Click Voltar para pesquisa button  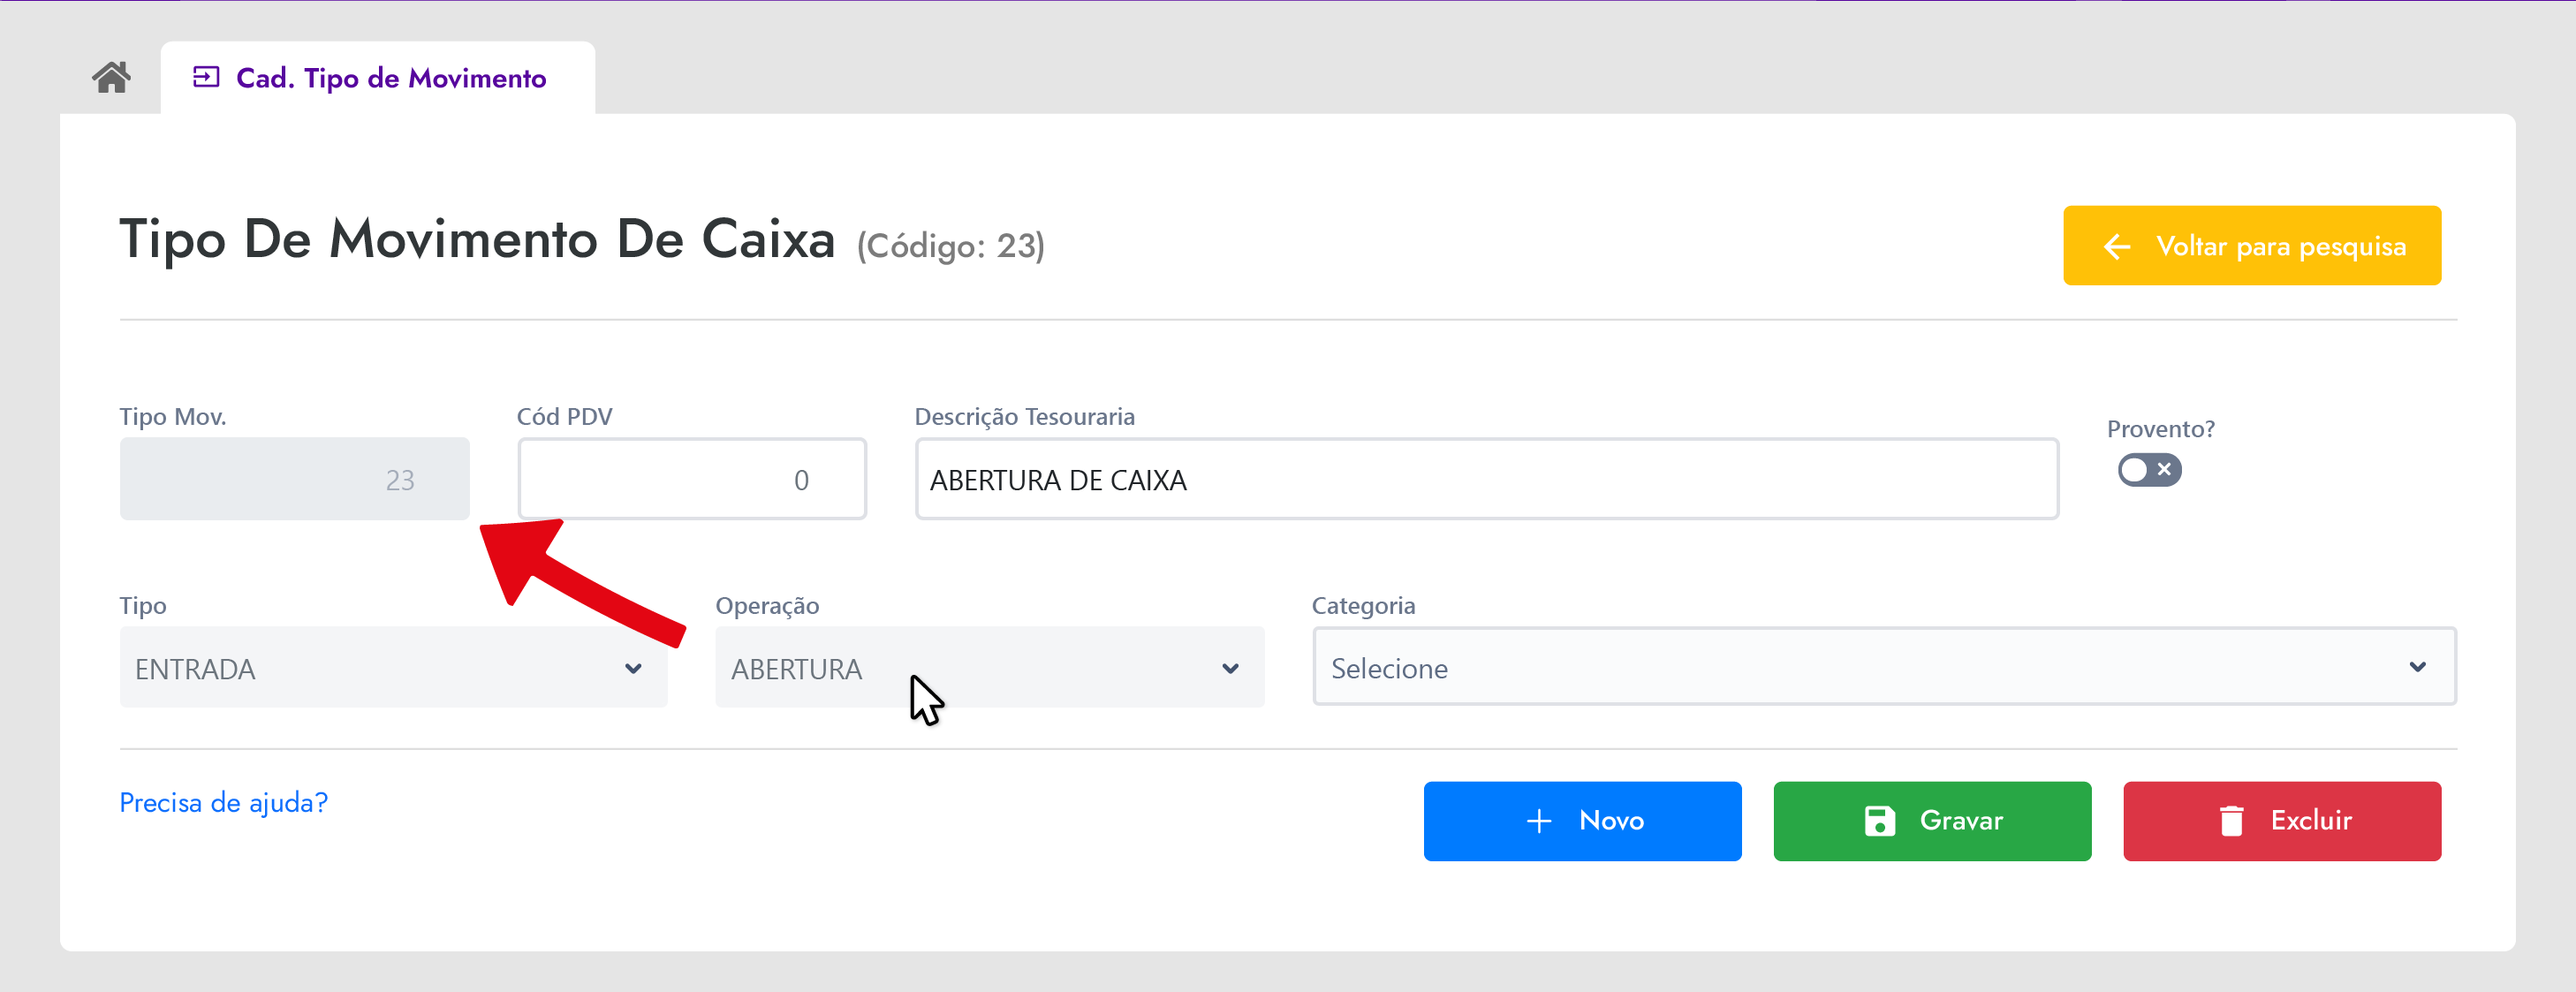pyautogui.click(x=2251, y=246)
